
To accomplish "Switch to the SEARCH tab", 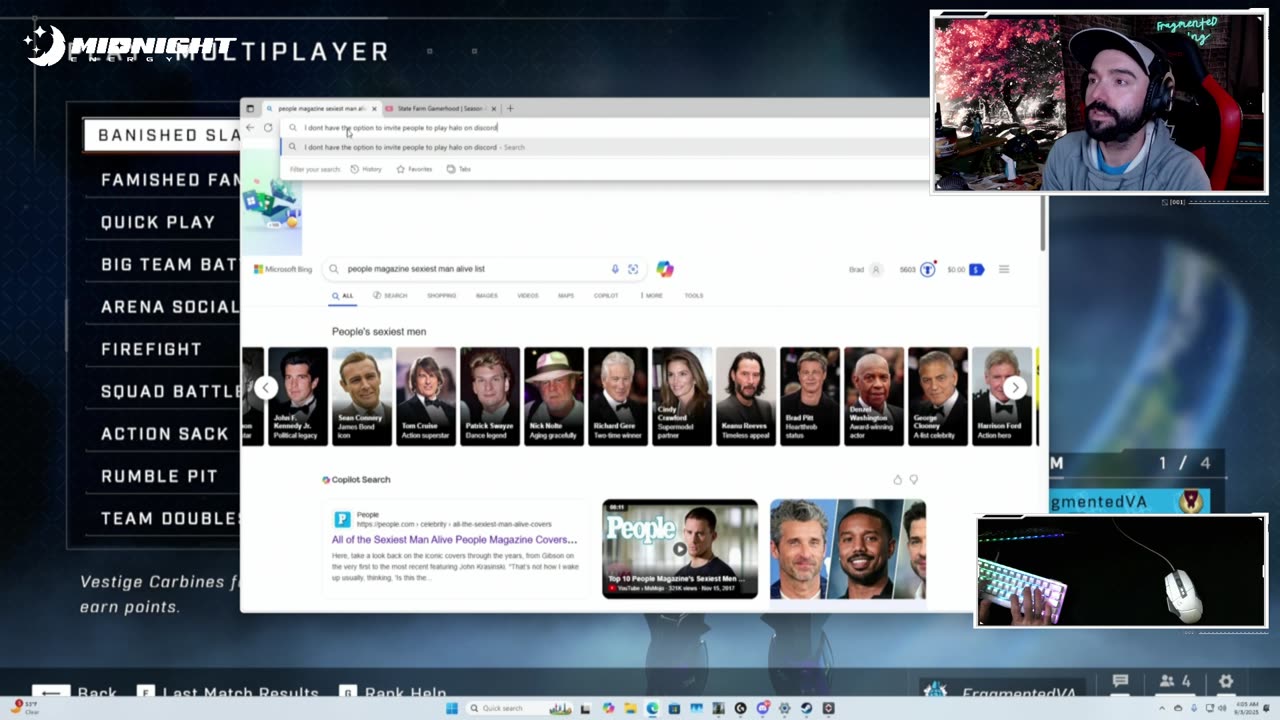I will [390, 296].
